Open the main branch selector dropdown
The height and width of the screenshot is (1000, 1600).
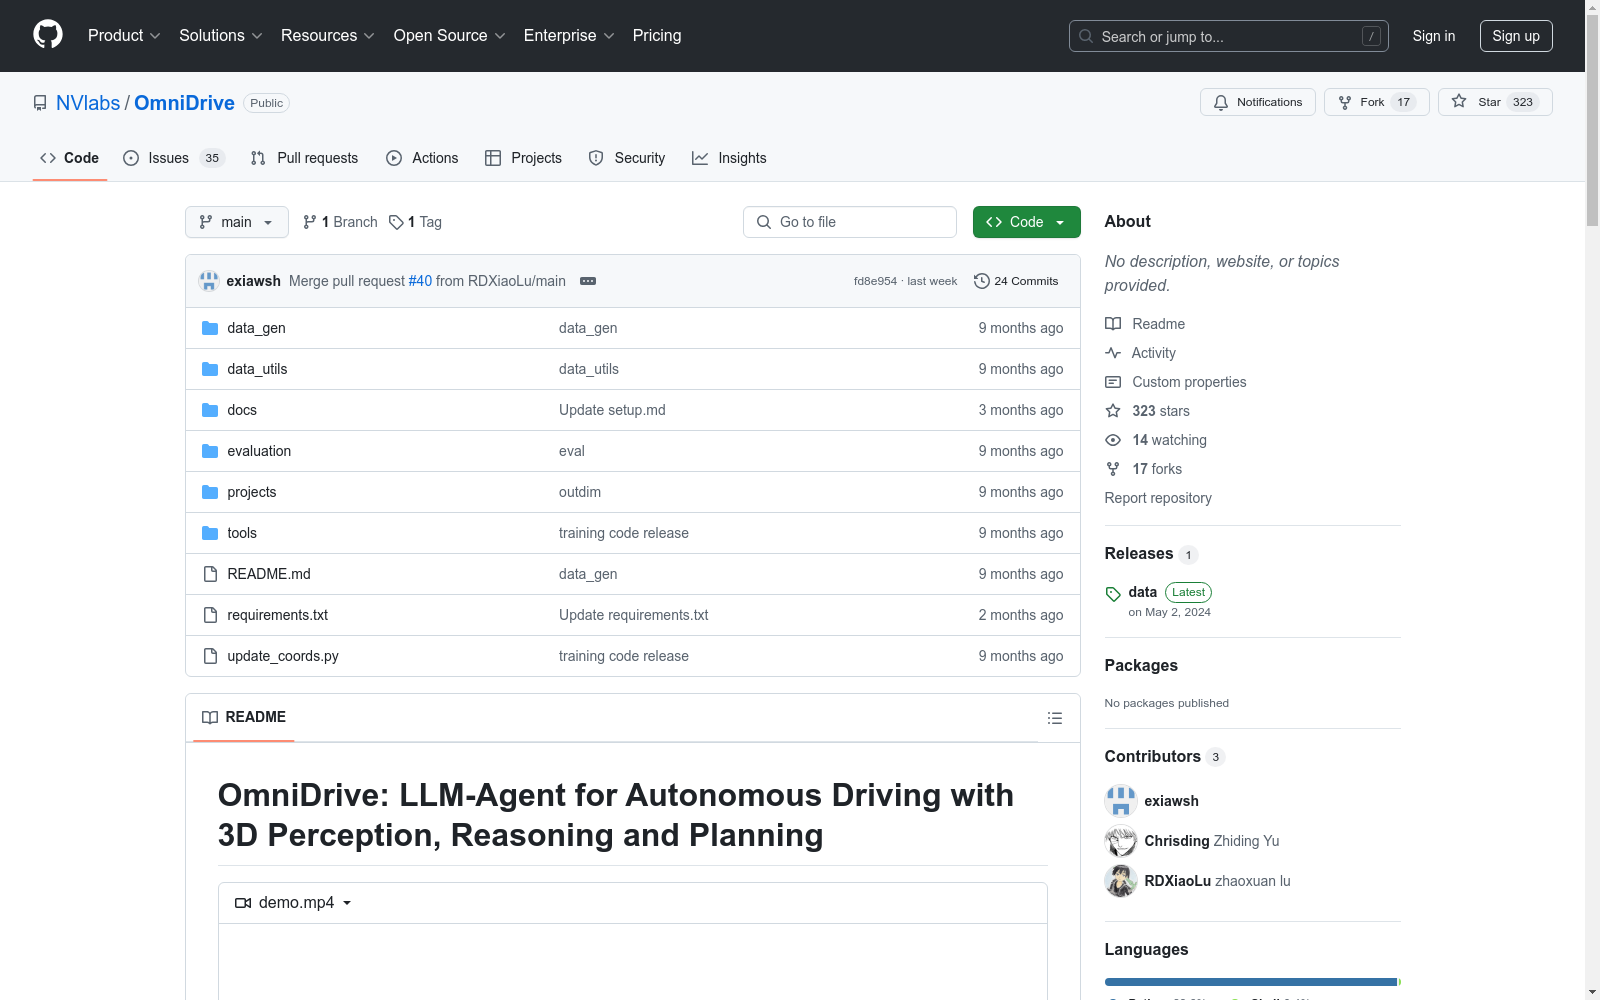pyautogui.click(x=237, y=222)
